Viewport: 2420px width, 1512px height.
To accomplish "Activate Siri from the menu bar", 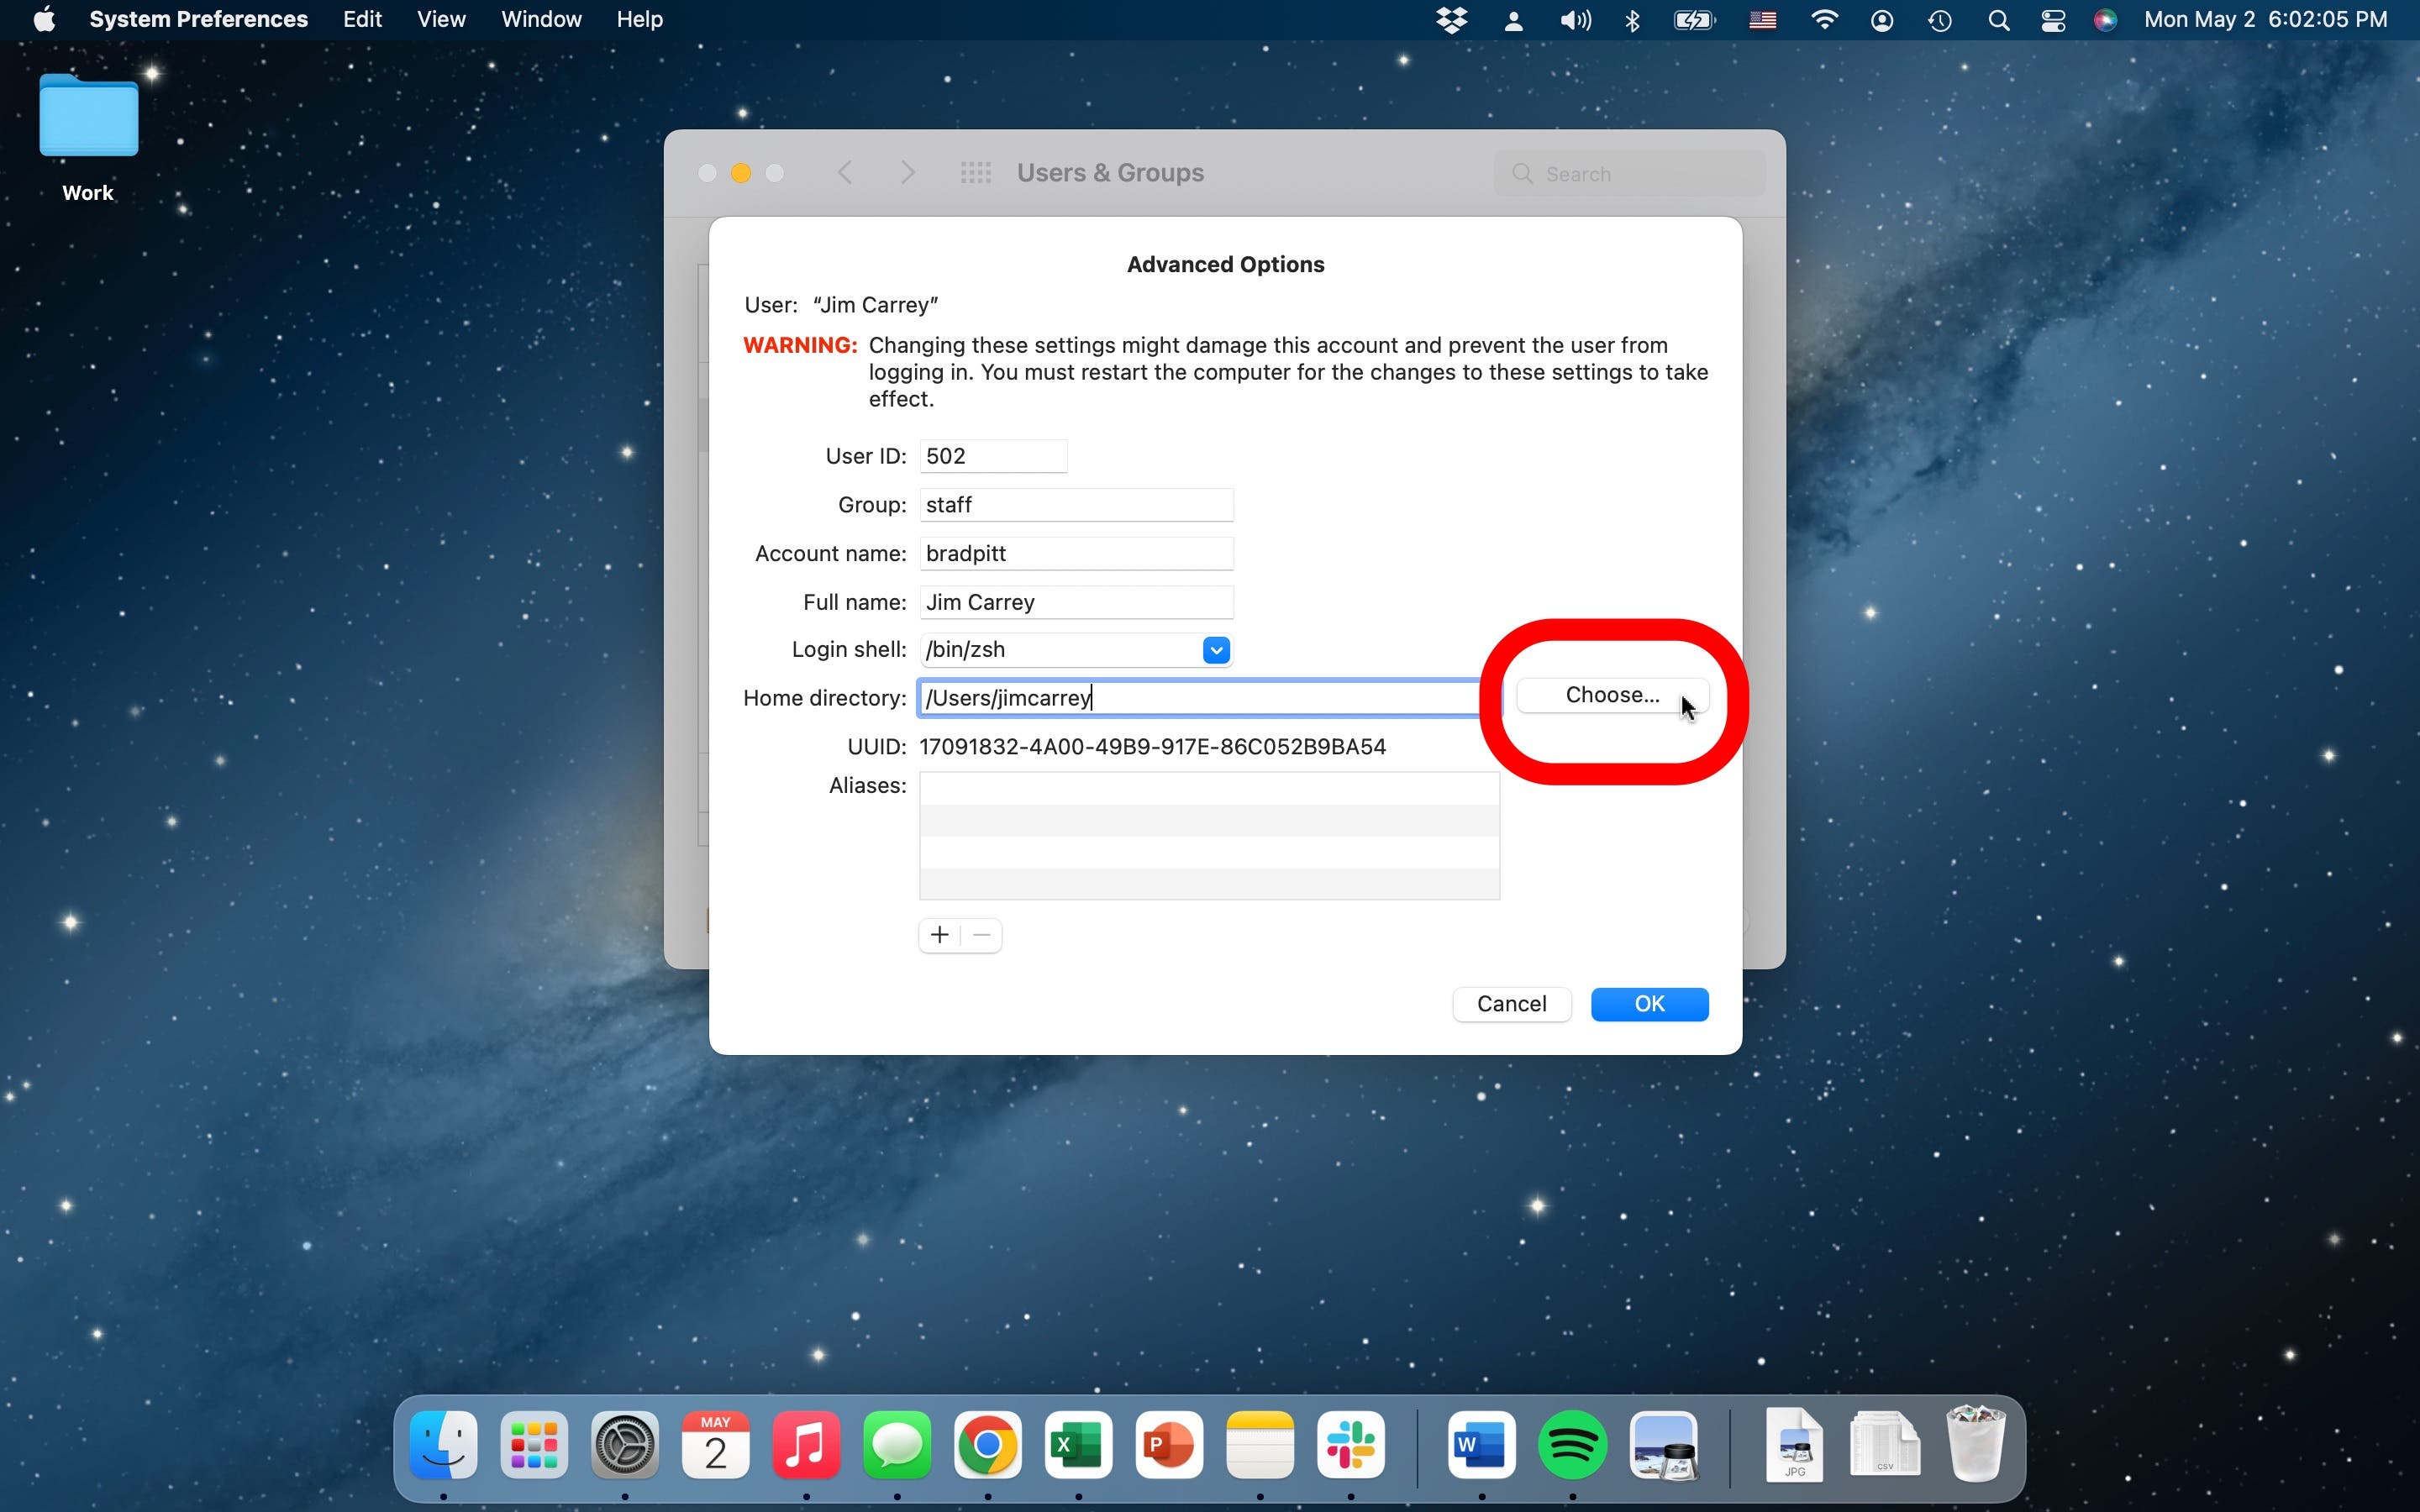I will click(x=2105, y=19).
